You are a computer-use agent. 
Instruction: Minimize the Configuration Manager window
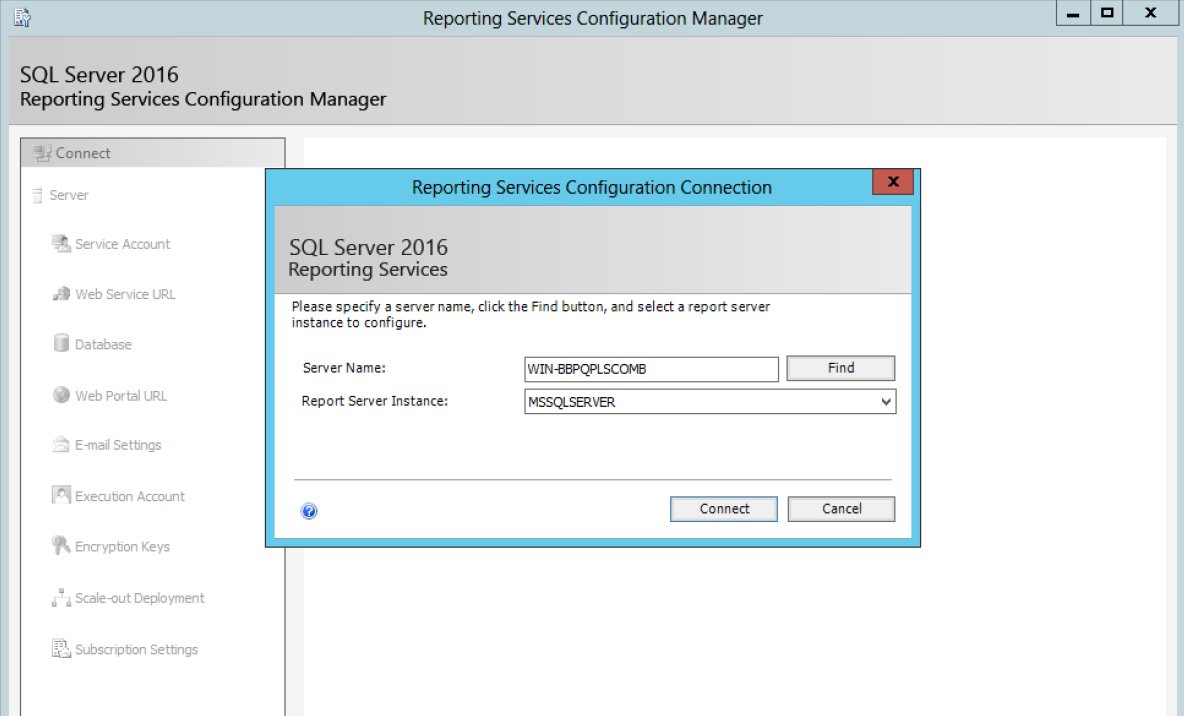[x=1073, y=14]
